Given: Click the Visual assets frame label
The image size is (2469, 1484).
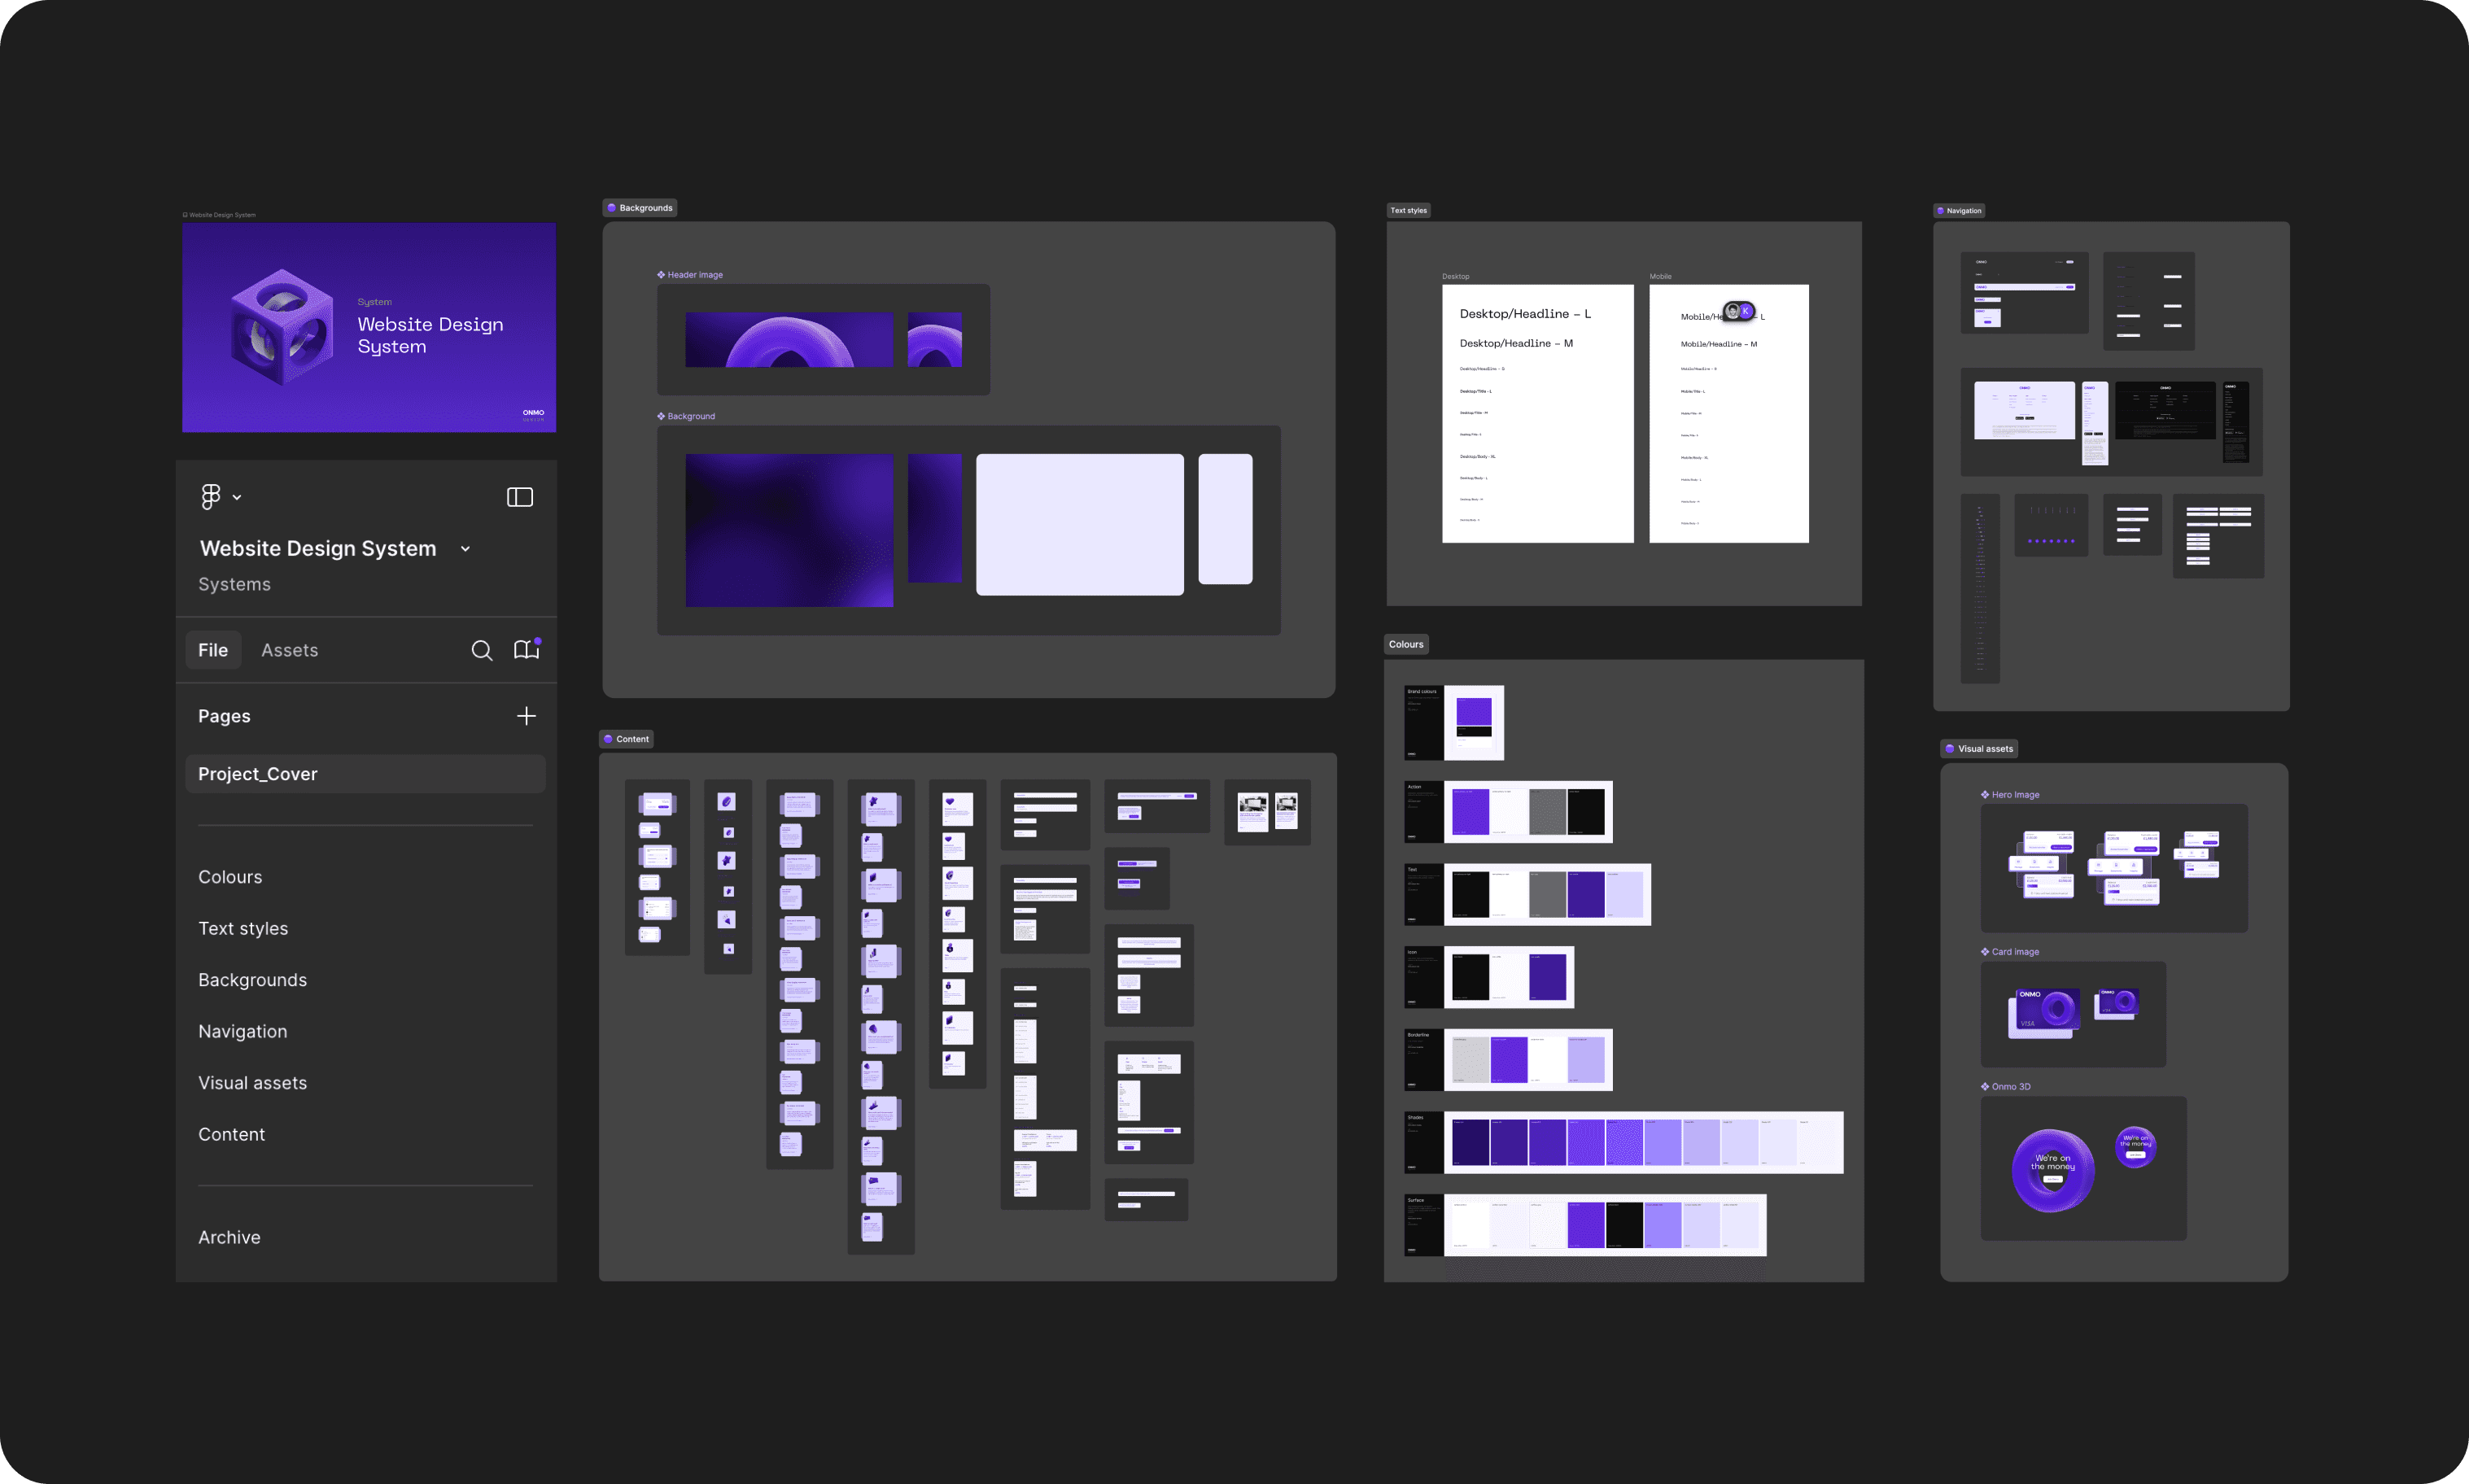Looking at the screenshot, I should click(x=1979, y=748).
